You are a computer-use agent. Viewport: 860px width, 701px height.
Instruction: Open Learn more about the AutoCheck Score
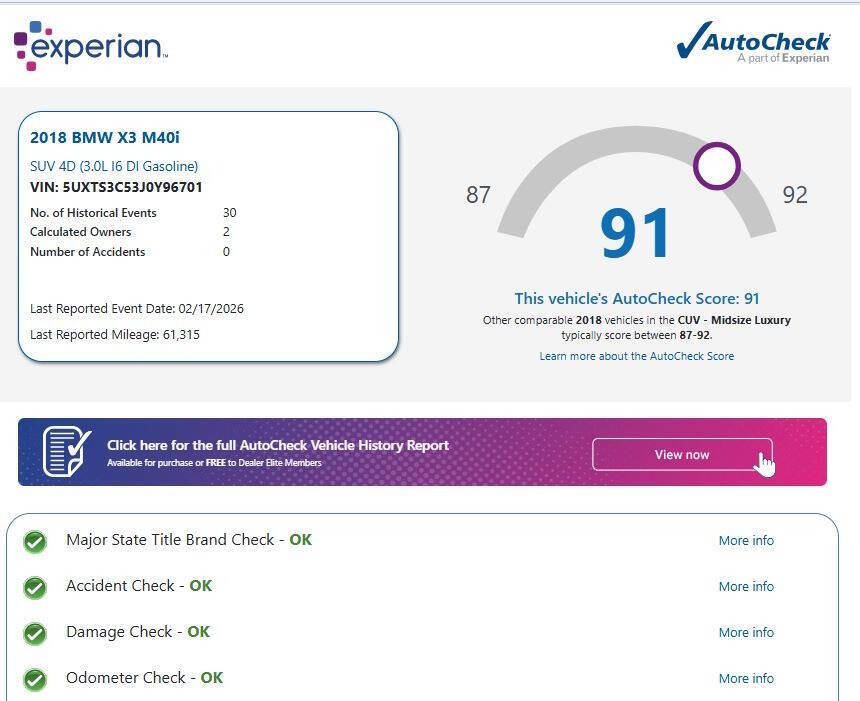point(636,356)
